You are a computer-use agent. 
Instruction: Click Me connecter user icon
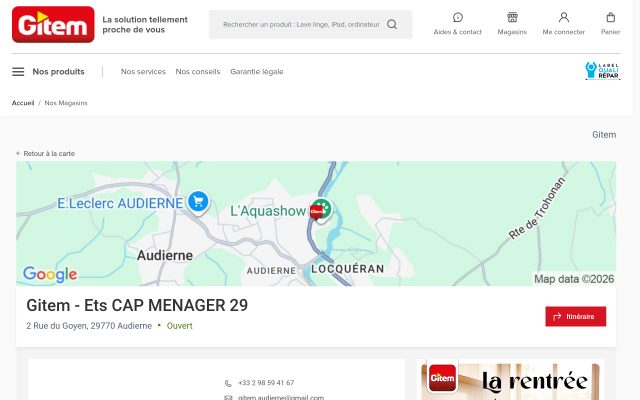click(564, 17)
